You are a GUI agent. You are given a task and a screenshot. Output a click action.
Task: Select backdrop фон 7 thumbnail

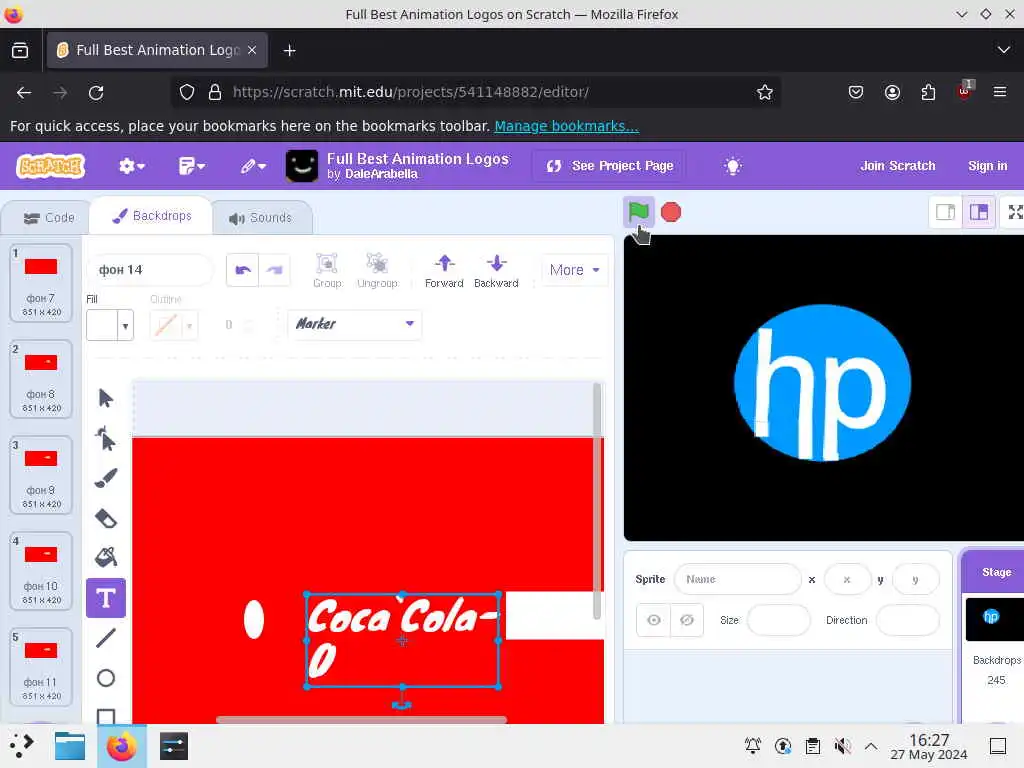tap(40, 283)
